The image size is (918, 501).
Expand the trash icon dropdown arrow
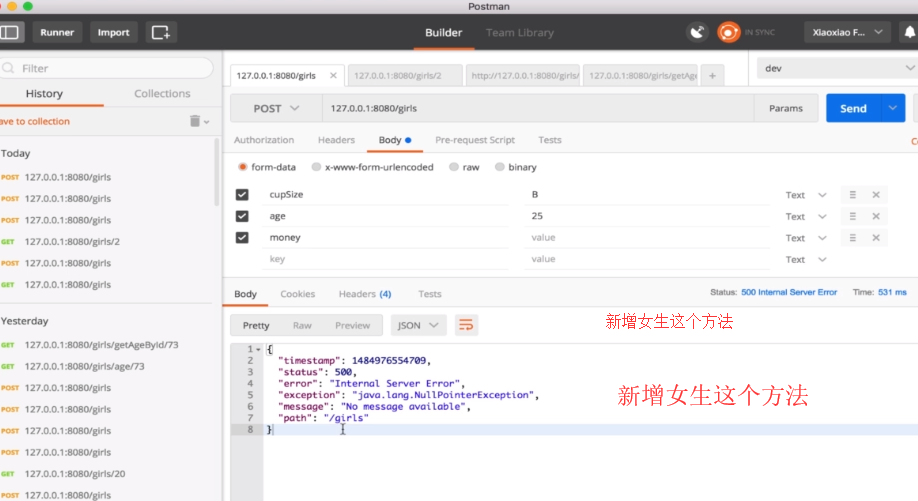click(206, 122)
